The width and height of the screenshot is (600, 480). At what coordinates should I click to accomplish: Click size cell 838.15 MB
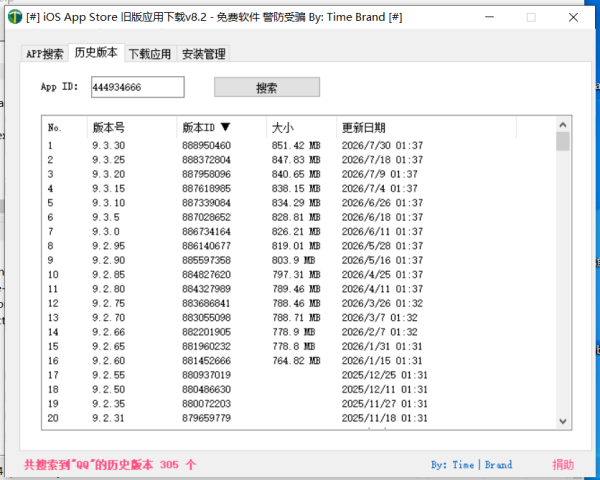296,188
